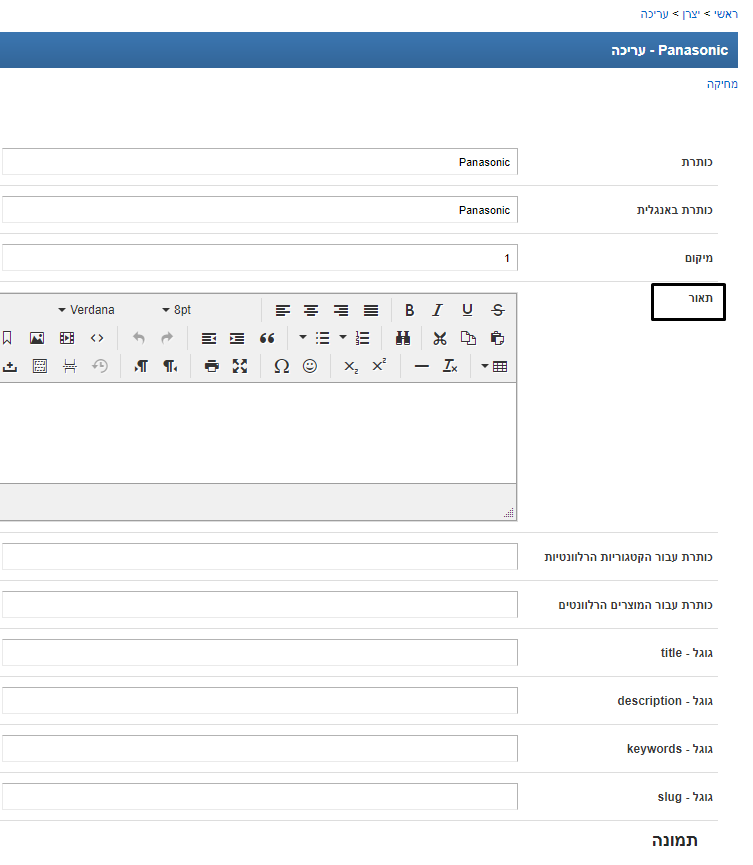Click the redo arrow
Viewport: 753px width, 865px height.
(167, 338)
